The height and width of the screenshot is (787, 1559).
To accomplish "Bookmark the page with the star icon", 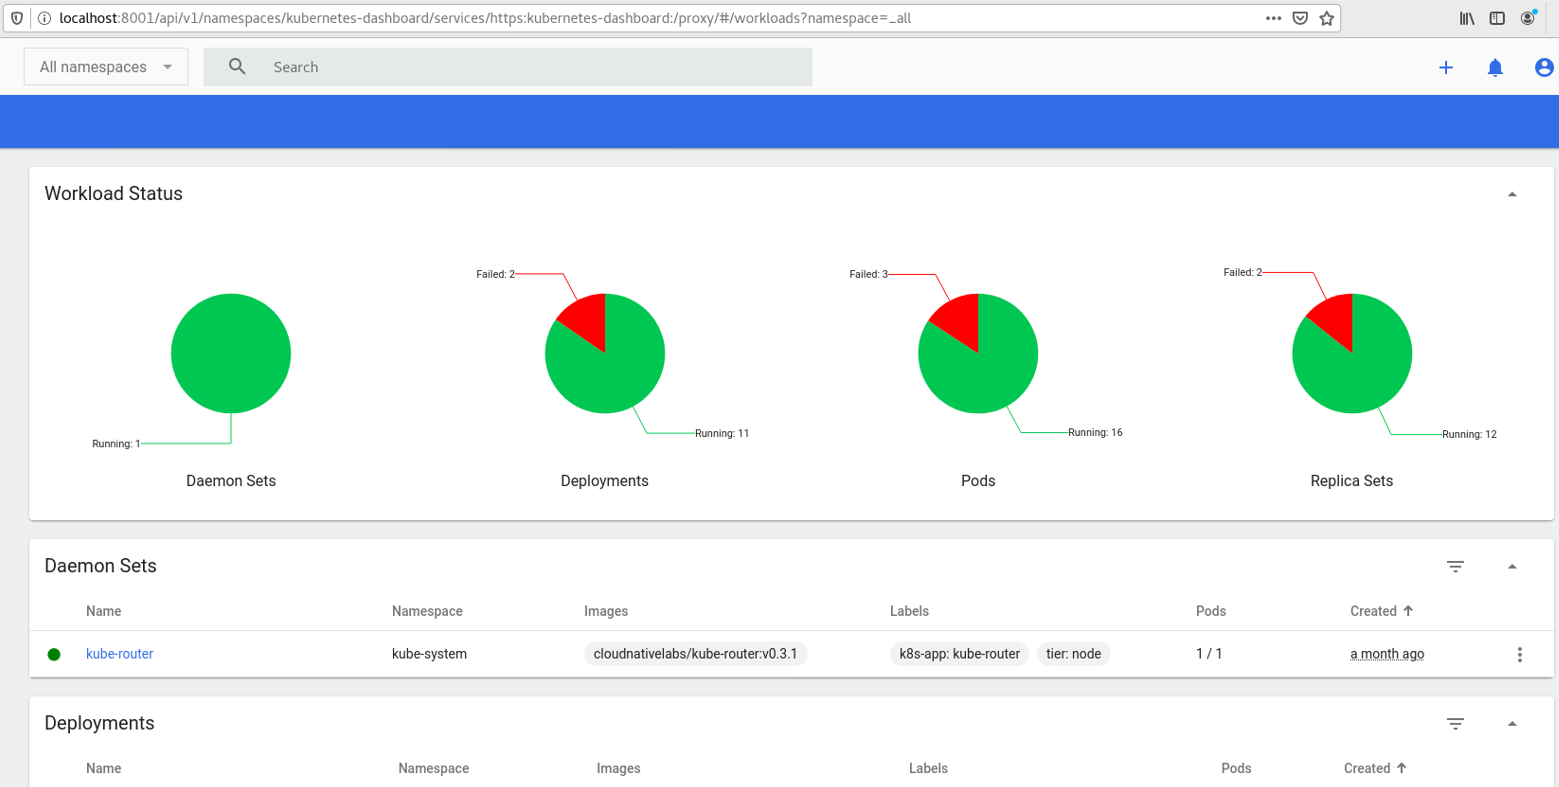I will pyautogui.click(x=1328, y=17).
